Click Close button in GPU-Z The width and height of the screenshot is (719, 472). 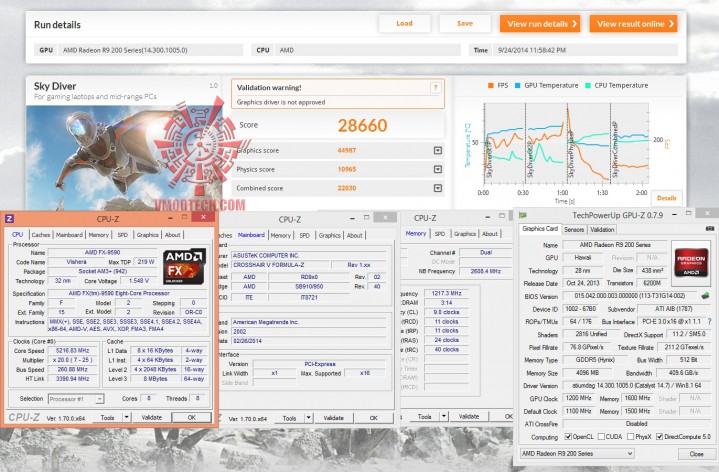(x=696, y=454)
